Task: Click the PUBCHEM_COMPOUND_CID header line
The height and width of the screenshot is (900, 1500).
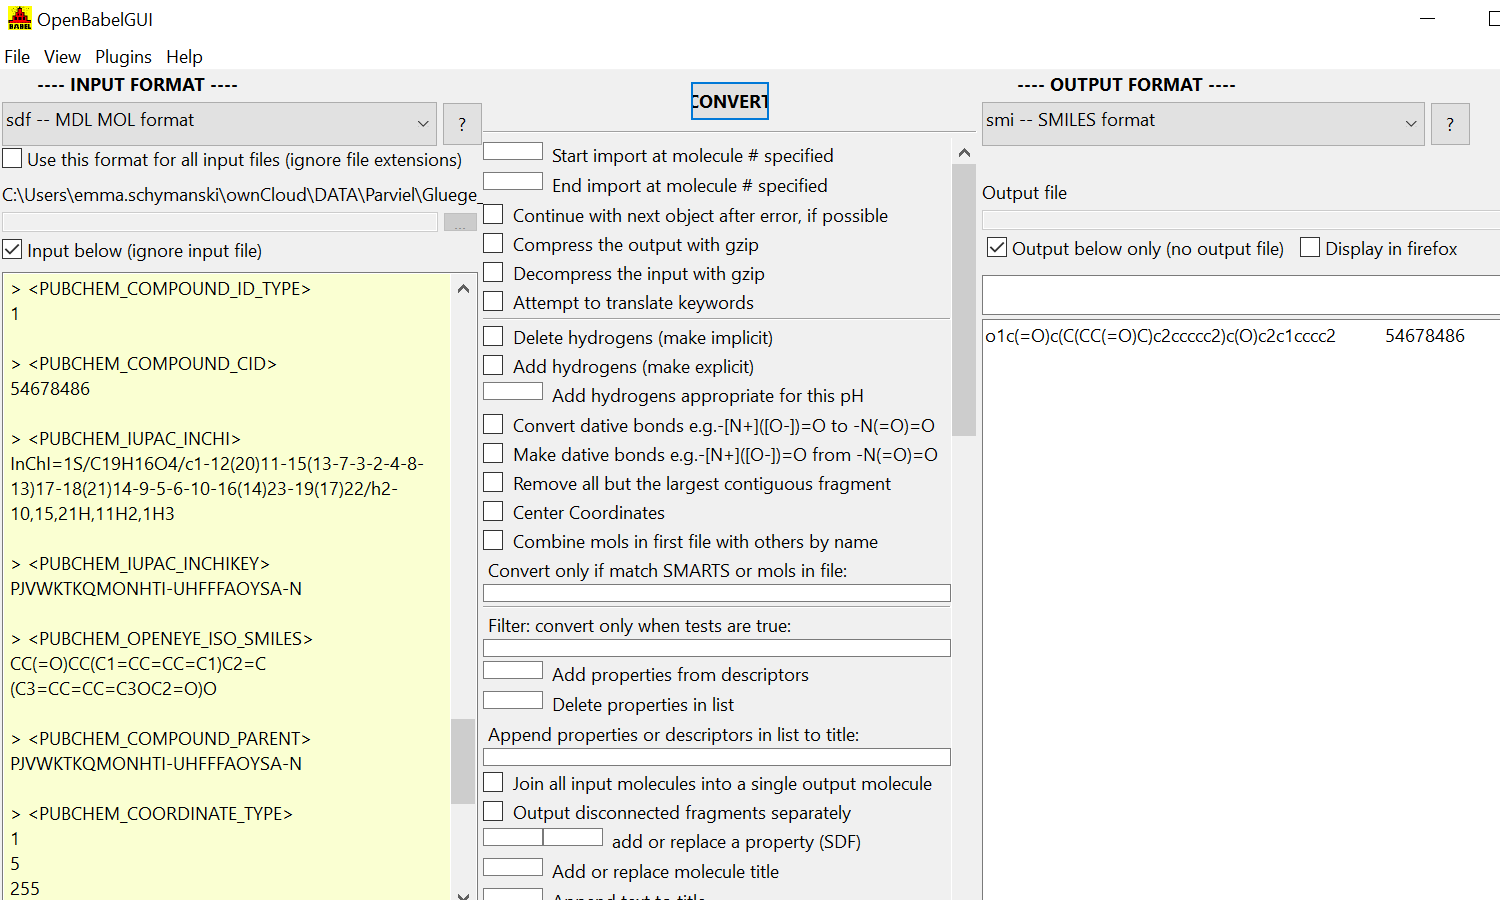Action: (144, 364)
